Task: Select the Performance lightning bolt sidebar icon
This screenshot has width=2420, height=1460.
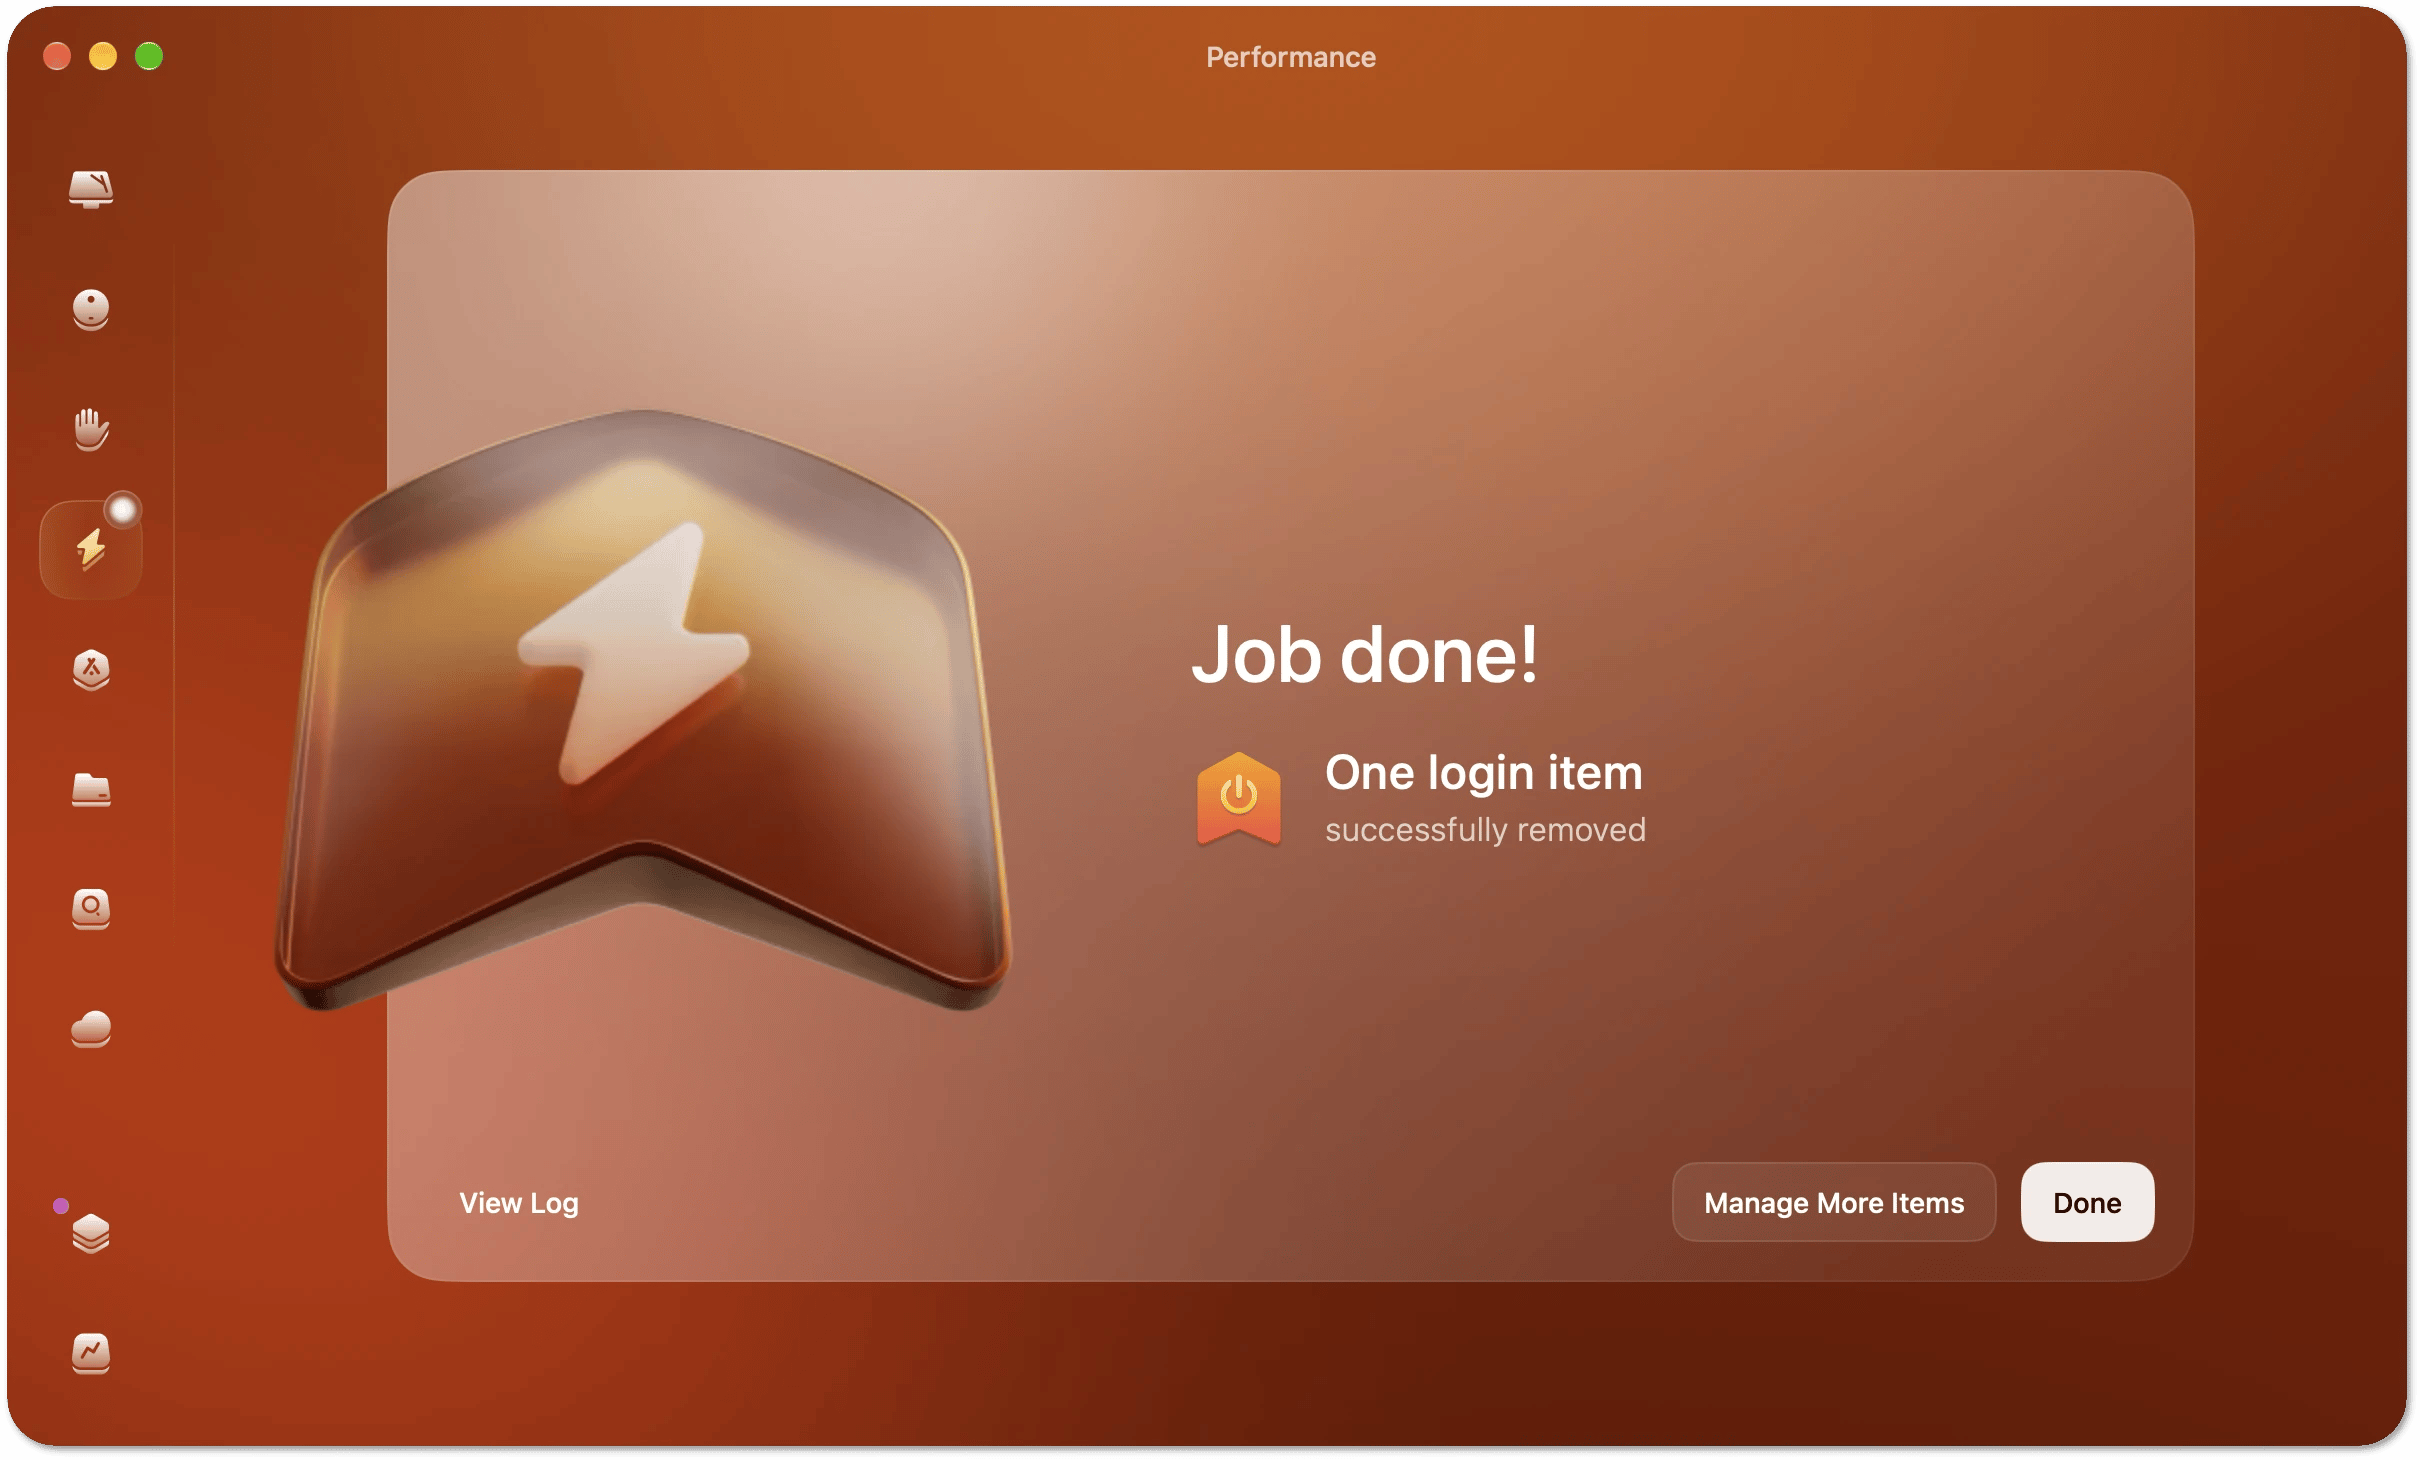Action: (91, 549)
